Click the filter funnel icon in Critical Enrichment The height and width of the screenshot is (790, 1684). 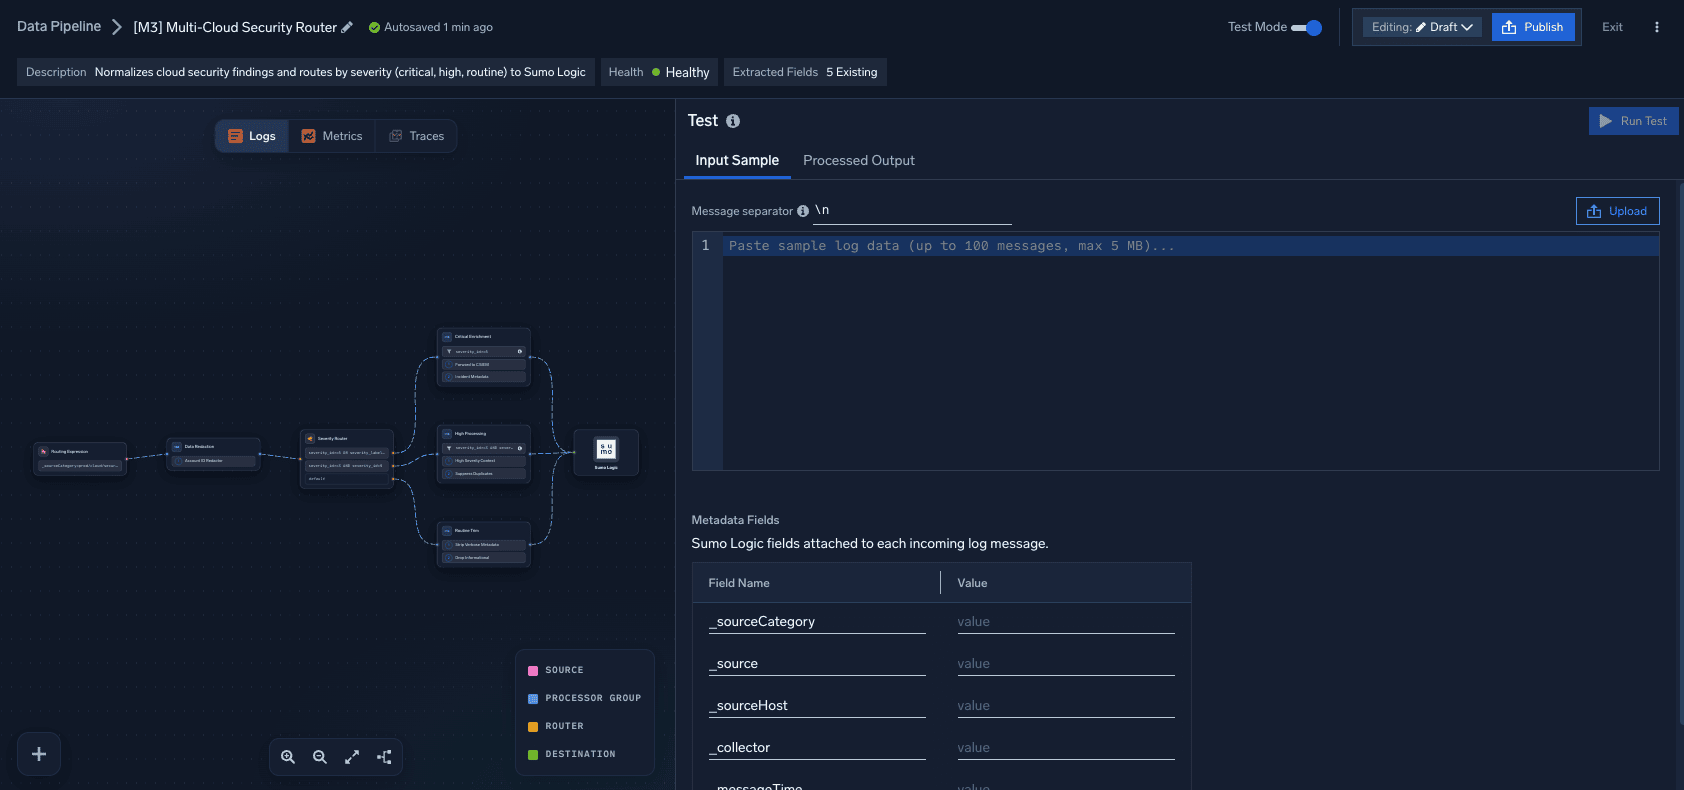448,351
